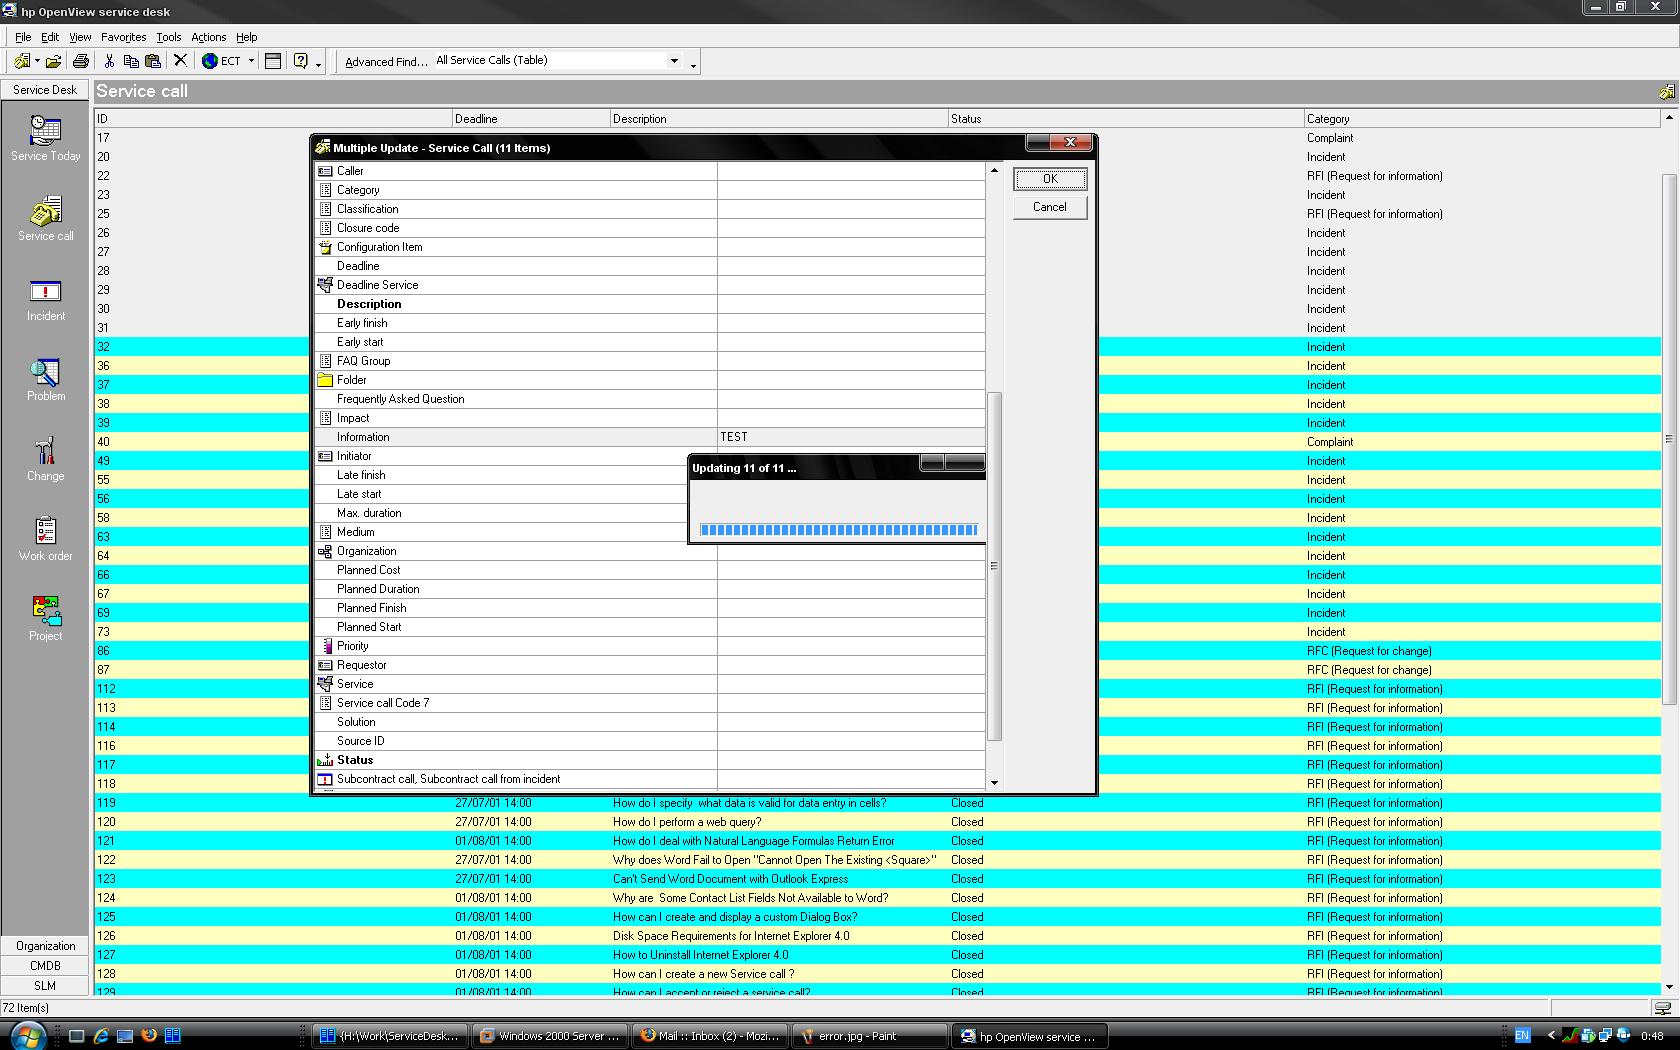The image size is (1680, 1050).
Task: Switch to the Service Desk sidebar group
Action: coord(45,90)
